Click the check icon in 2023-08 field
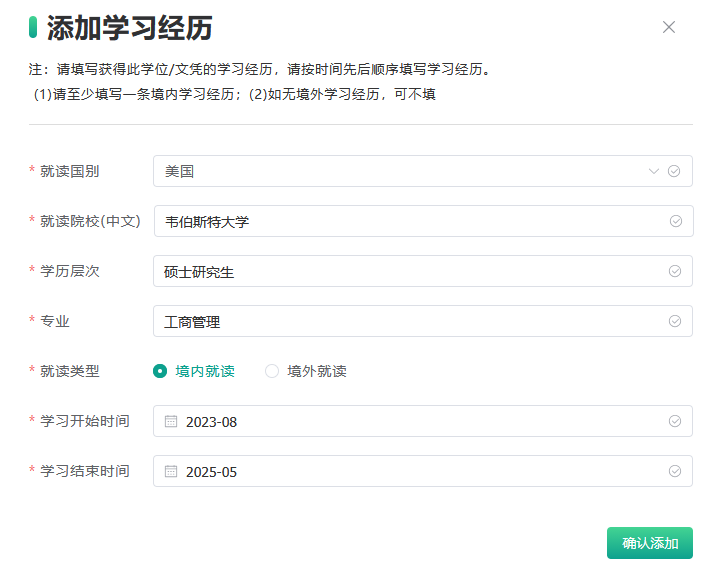The height and width of the screenshot is (569, 717). point(675,421)
